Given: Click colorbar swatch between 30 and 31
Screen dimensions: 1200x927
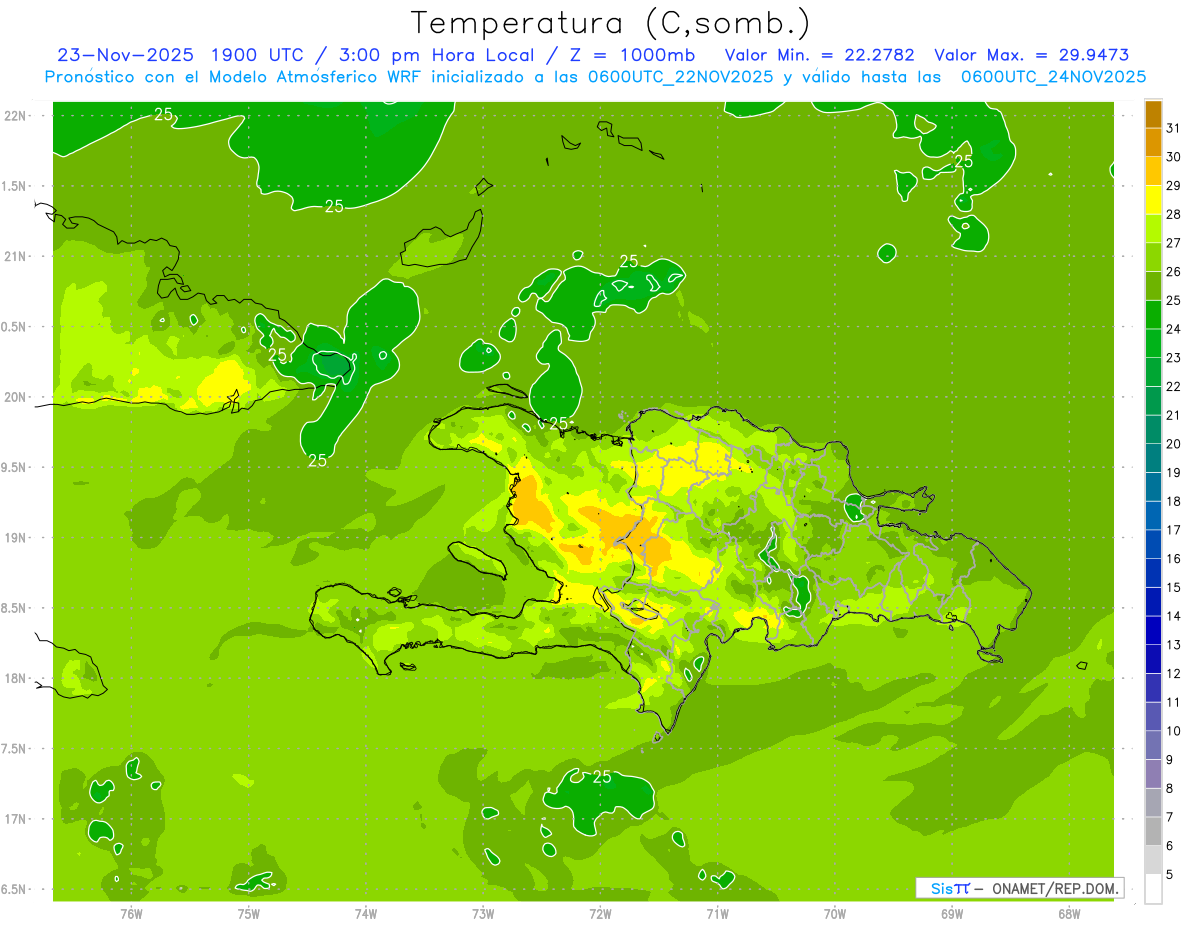Looking at the screenshot, I should [x=1153, y=143].
